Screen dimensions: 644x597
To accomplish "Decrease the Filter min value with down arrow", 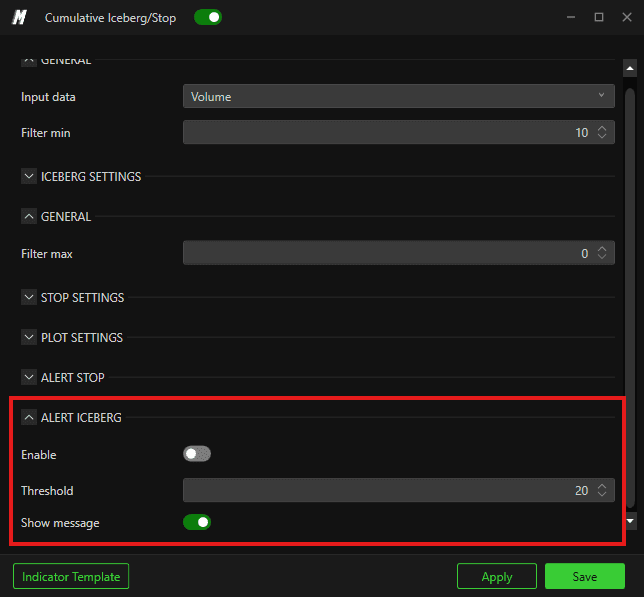I will (602, 136).
